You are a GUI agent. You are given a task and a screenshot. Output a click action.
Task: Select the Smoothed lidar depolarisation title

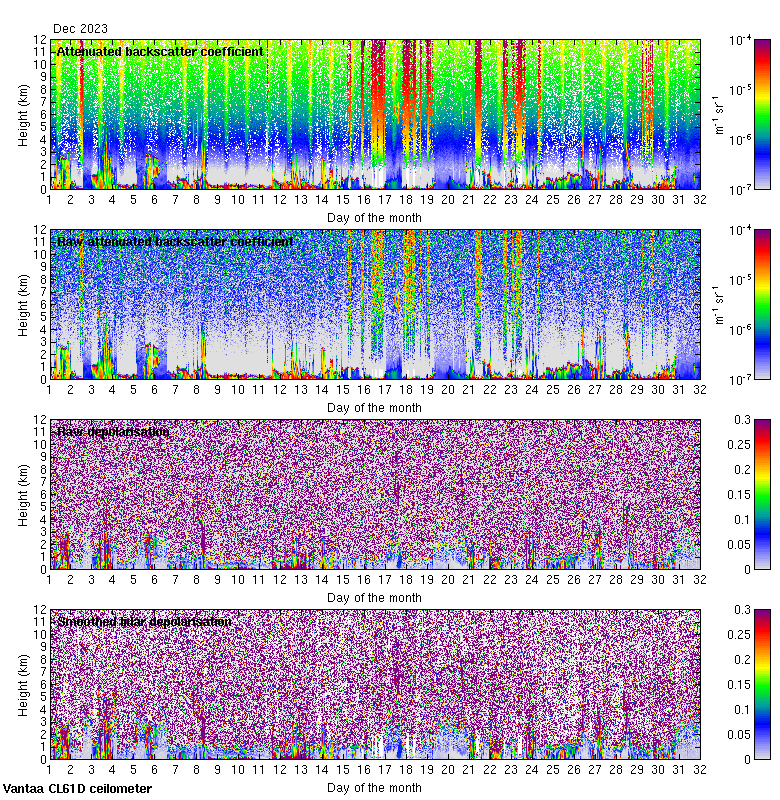pos(144,621)
